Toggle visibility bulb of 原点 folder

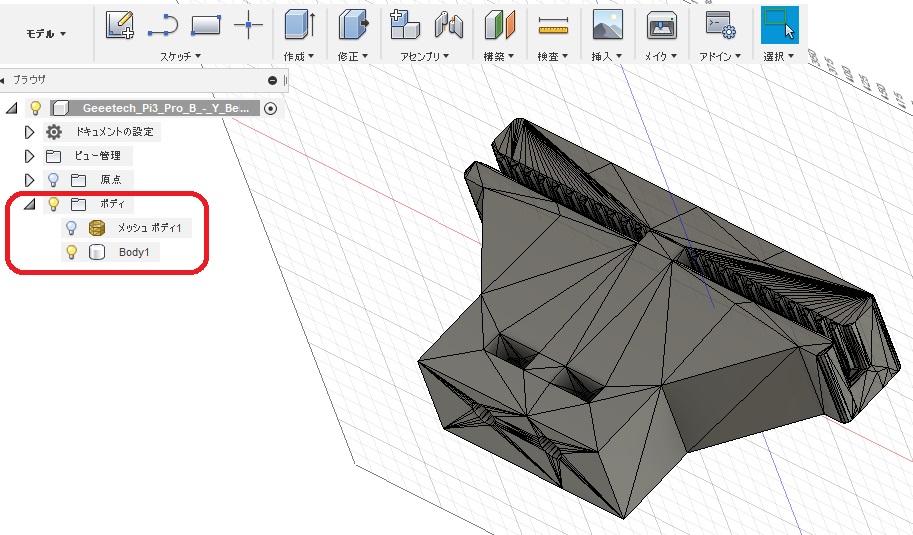53,180
